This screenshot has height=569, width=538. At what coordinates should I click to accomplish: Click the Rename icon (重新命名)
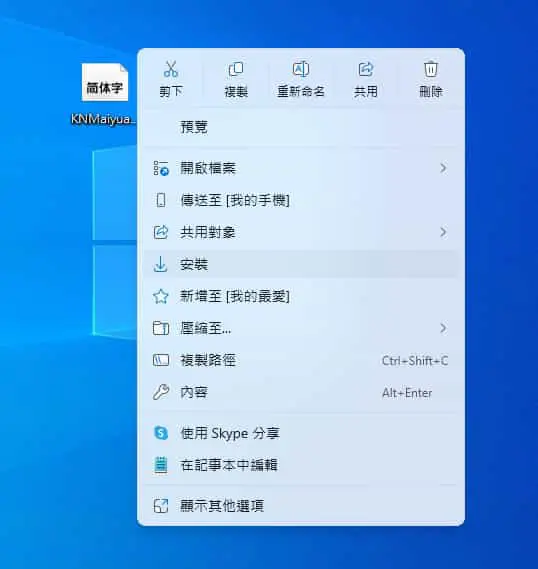pyautogui.click(x=301, y=69)
